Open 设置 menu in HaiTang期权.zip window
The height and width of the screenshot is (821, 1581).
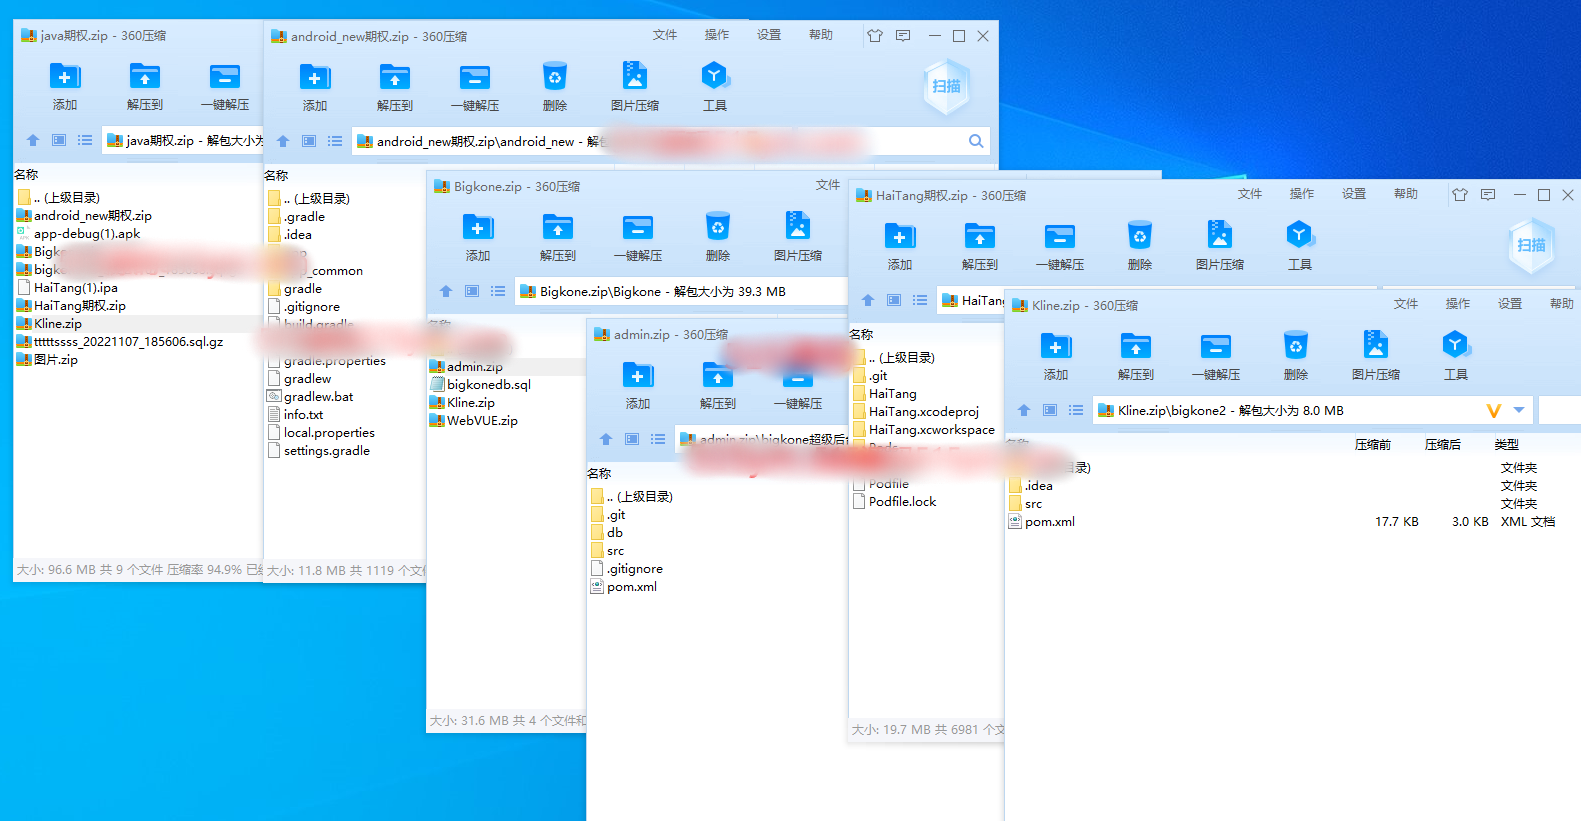pos(1353,194)
